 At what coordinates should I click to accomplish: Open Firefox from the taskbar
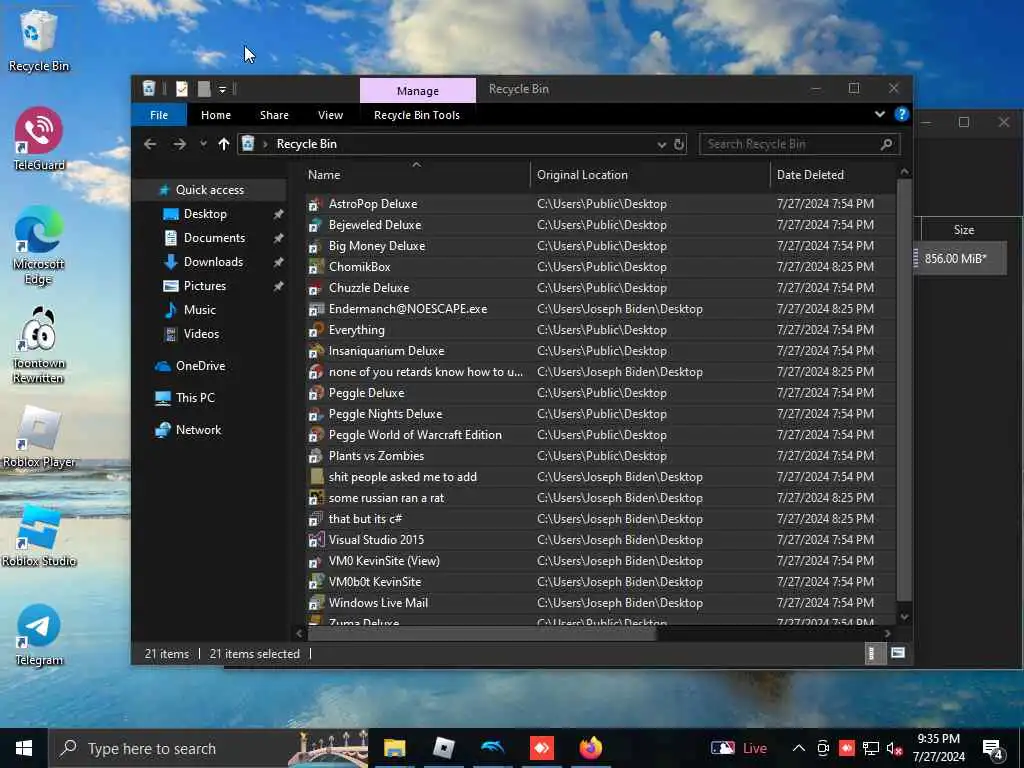point(590,748)
